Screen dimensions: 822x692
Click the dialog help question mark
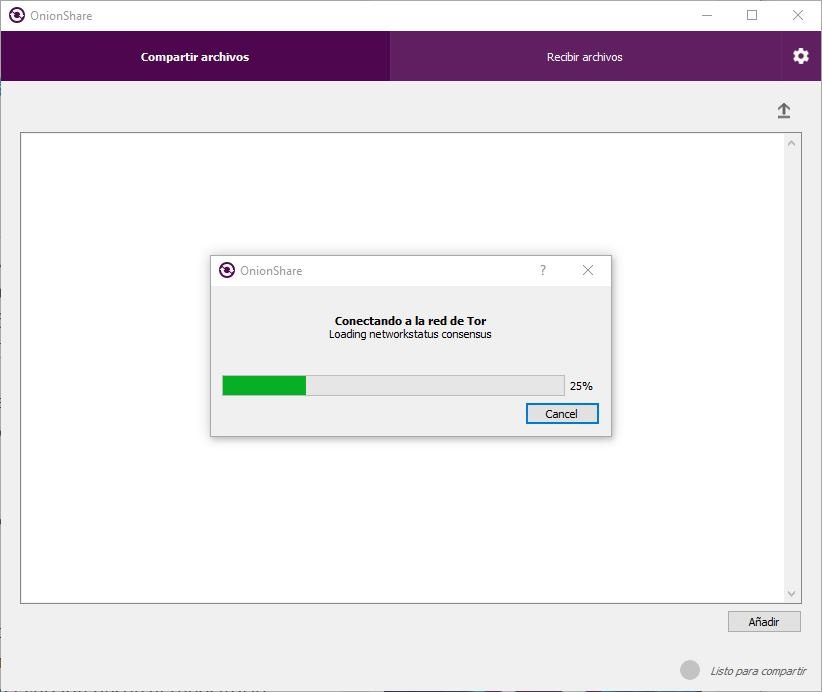coord(543,270)
